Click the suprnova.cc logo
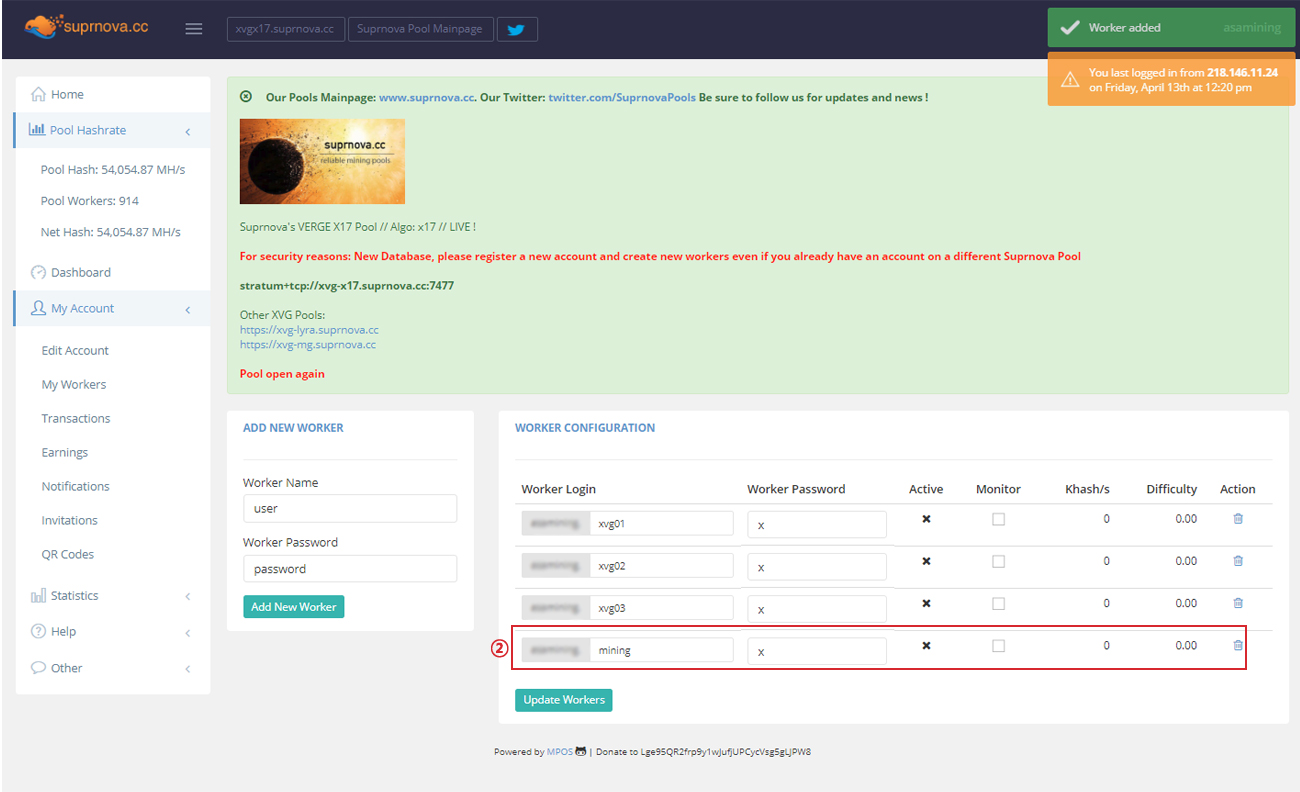Image resolution: width=1300 pixels, height=792 pixels. (x=87, y=26)
